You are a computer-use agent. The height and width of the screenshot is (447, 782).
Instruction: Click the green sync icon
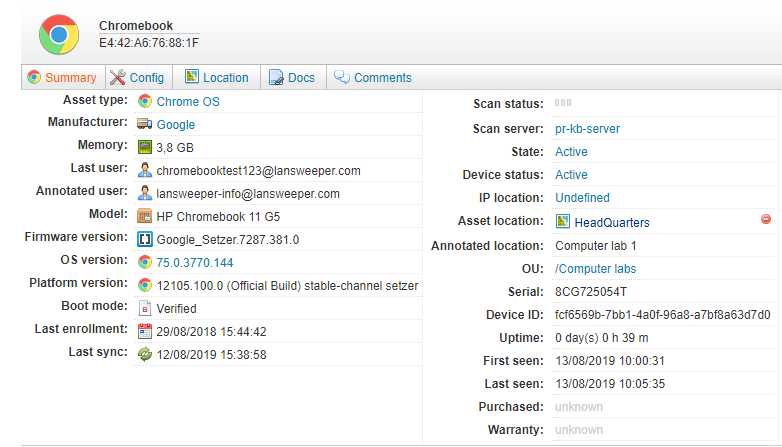[145, 354]
